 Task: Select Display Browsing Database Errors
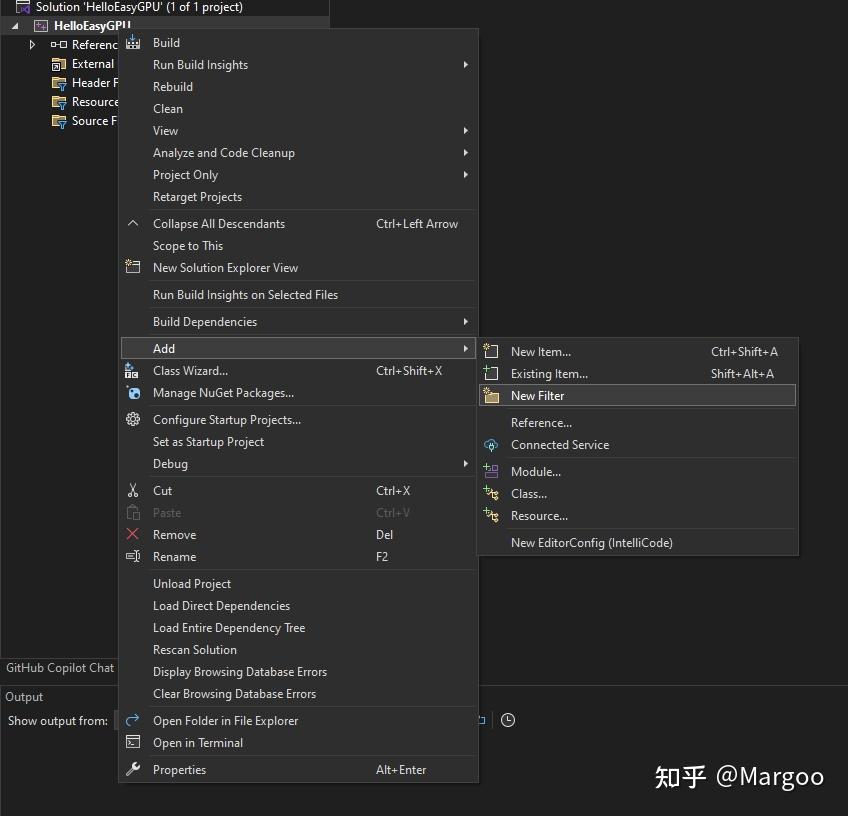[298, 672]
